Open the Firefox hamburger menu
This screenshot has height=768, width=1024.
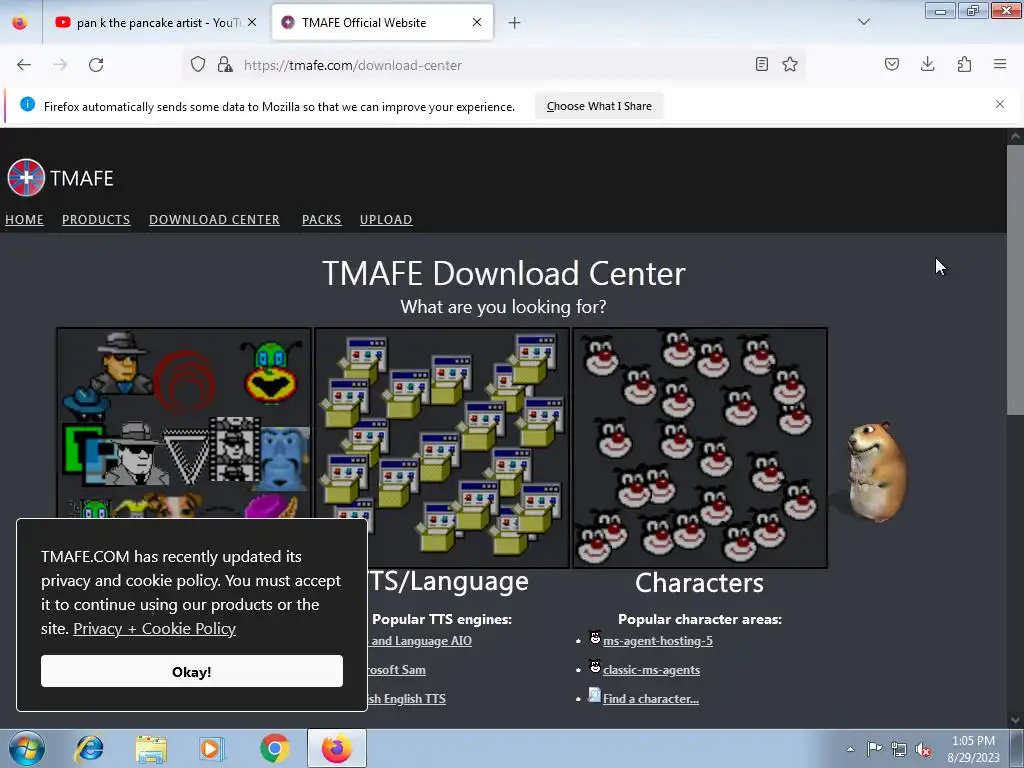click(x=1000, y=65)
